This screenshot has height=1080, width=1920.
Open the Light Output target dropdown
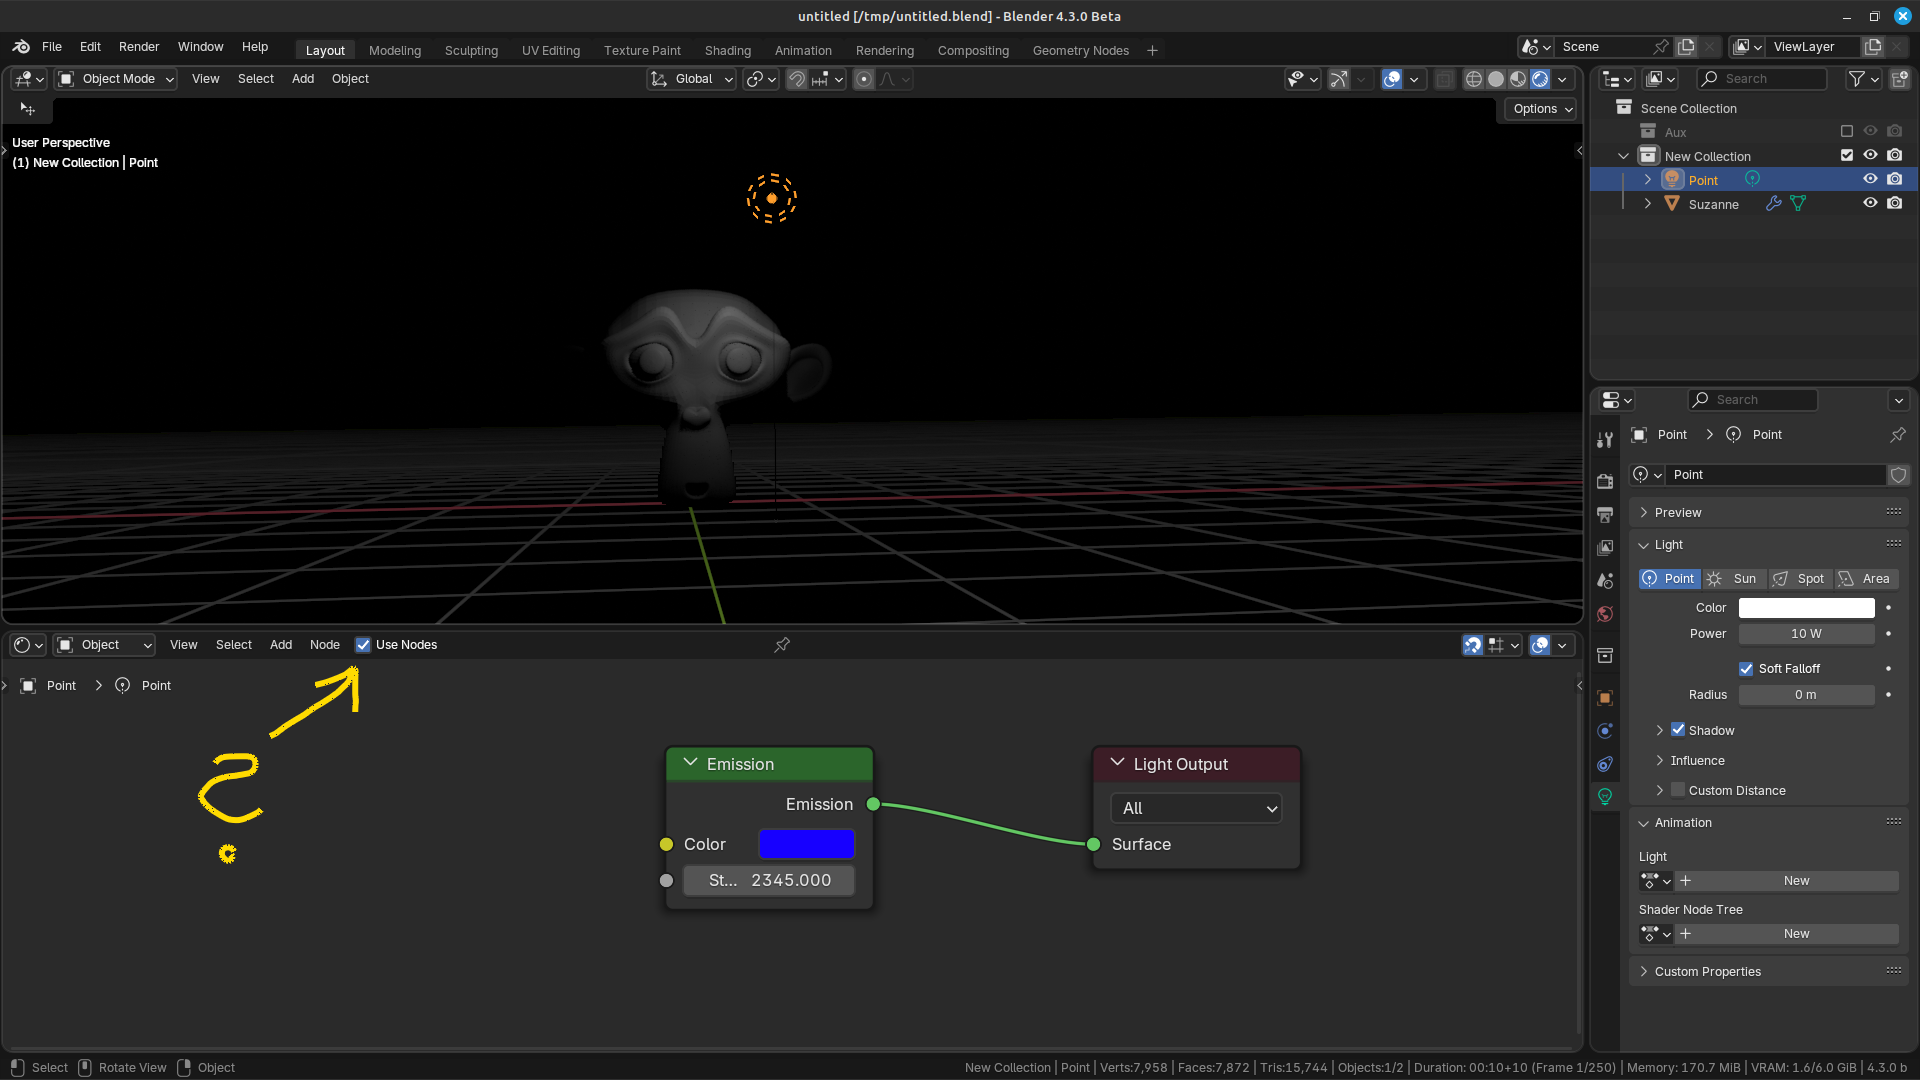[x=1196, y=808]
